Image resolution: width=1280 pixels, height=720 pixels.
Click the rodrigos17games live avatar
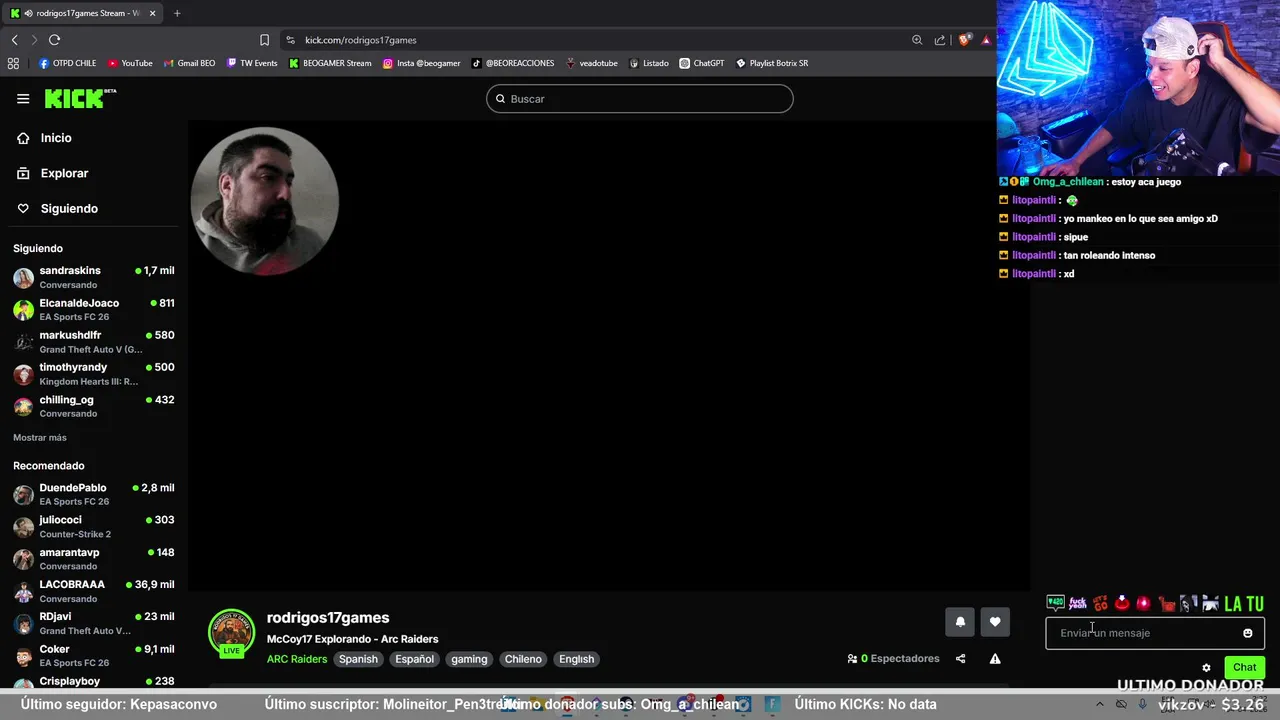[x=231, y=633]
